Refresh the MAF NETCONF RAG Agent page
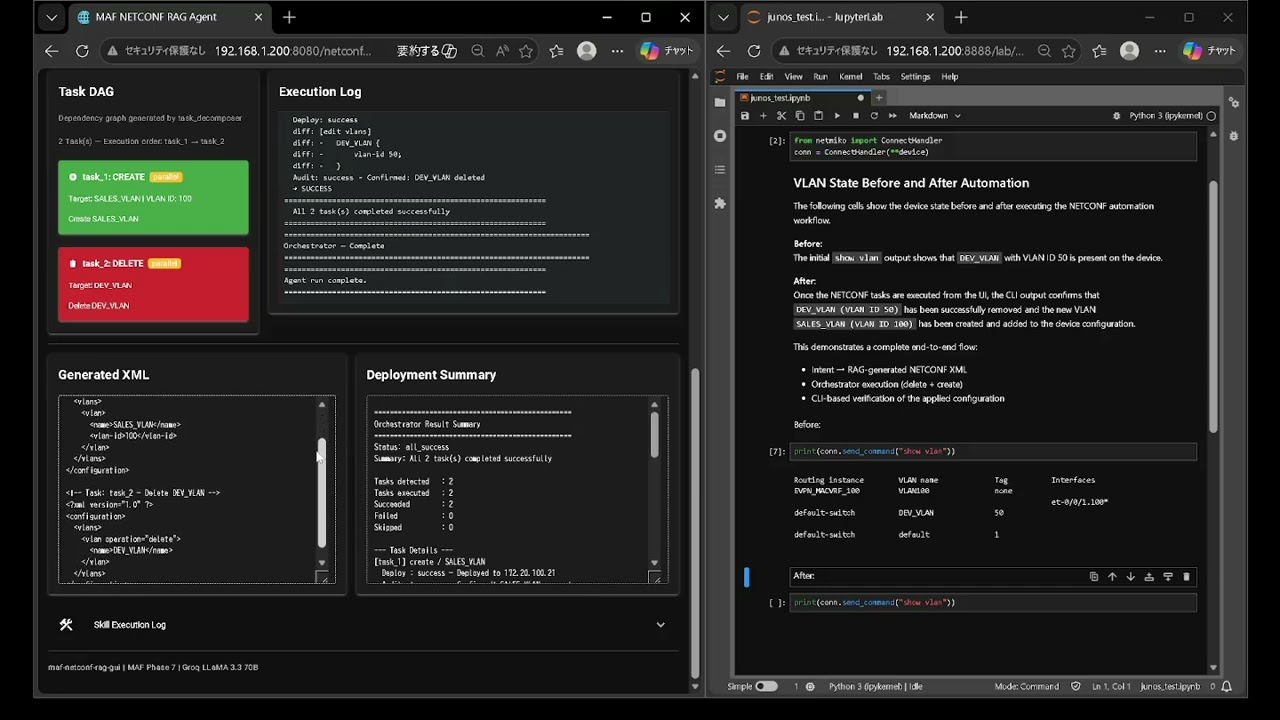1280x720 pixels. 82,51
